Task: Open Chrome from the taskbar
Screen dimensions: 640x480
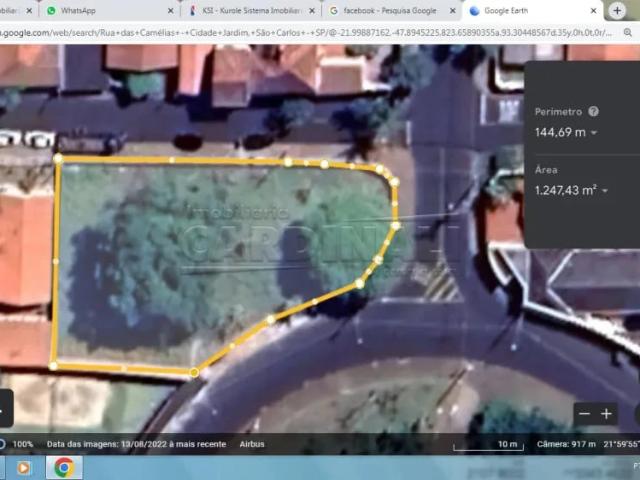Action: pyautogui.click(x=64, y=468)
